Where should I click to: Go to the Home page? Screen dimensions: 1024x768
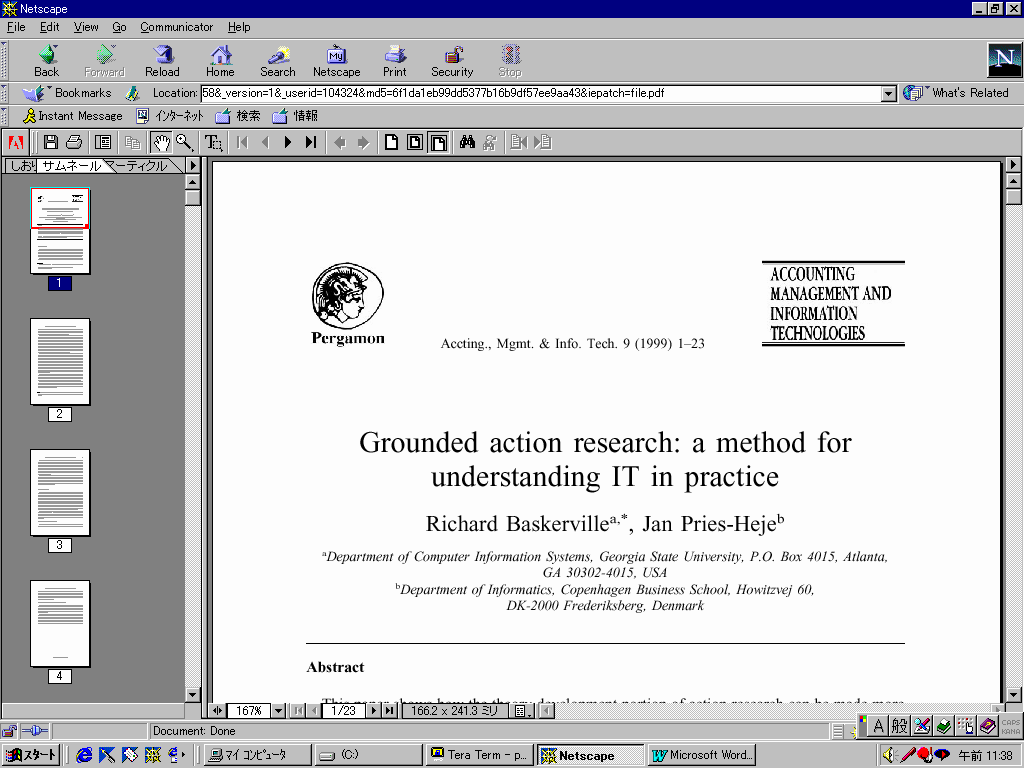click(x=220, y=61)
